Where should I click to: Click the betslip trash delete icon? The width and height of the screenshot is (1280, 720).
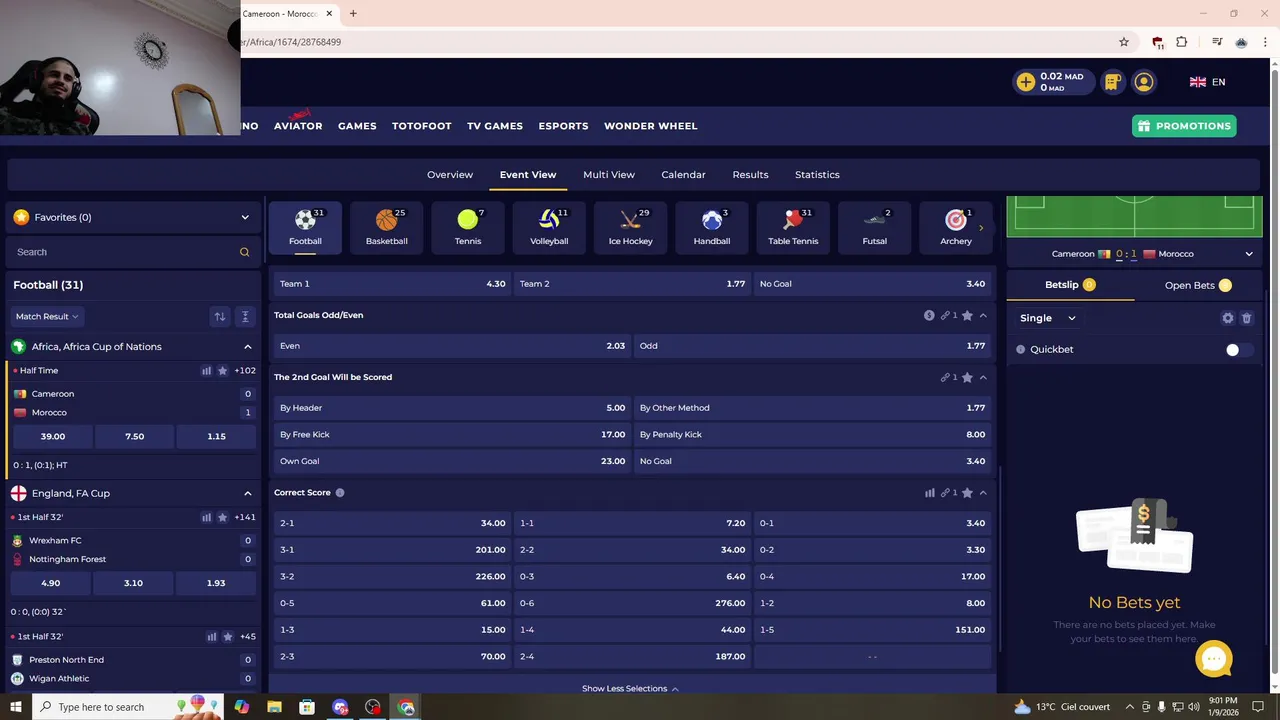click(1246, 318)
